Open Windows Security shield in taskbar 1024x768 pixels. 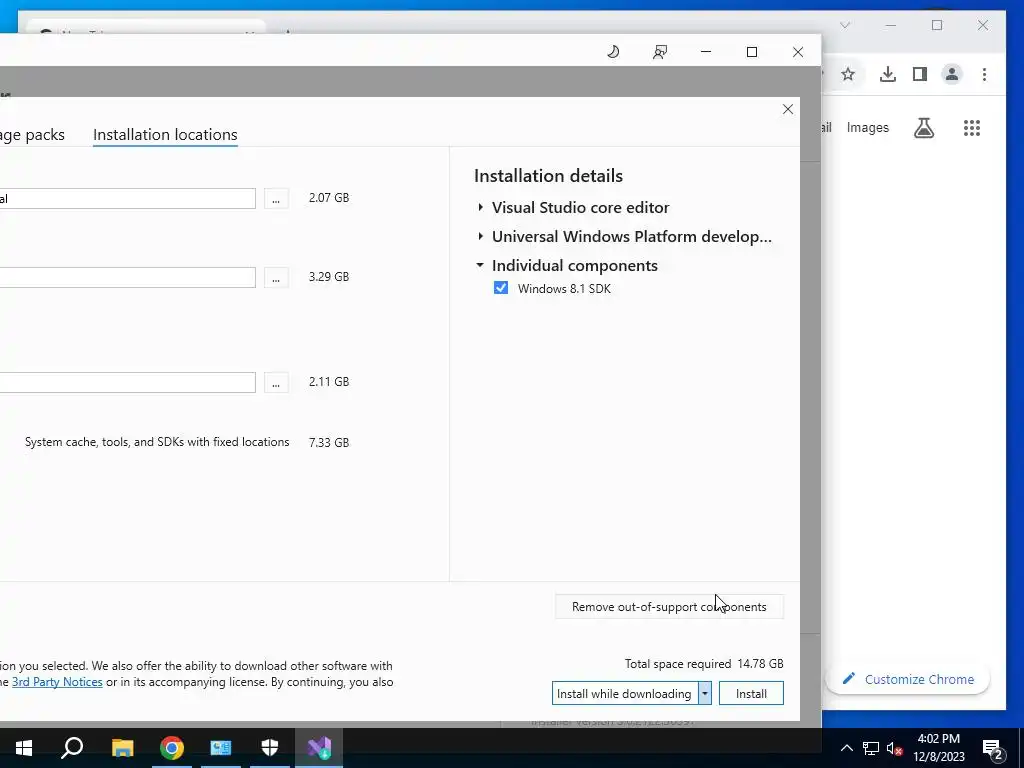click(x=270, y=748)
